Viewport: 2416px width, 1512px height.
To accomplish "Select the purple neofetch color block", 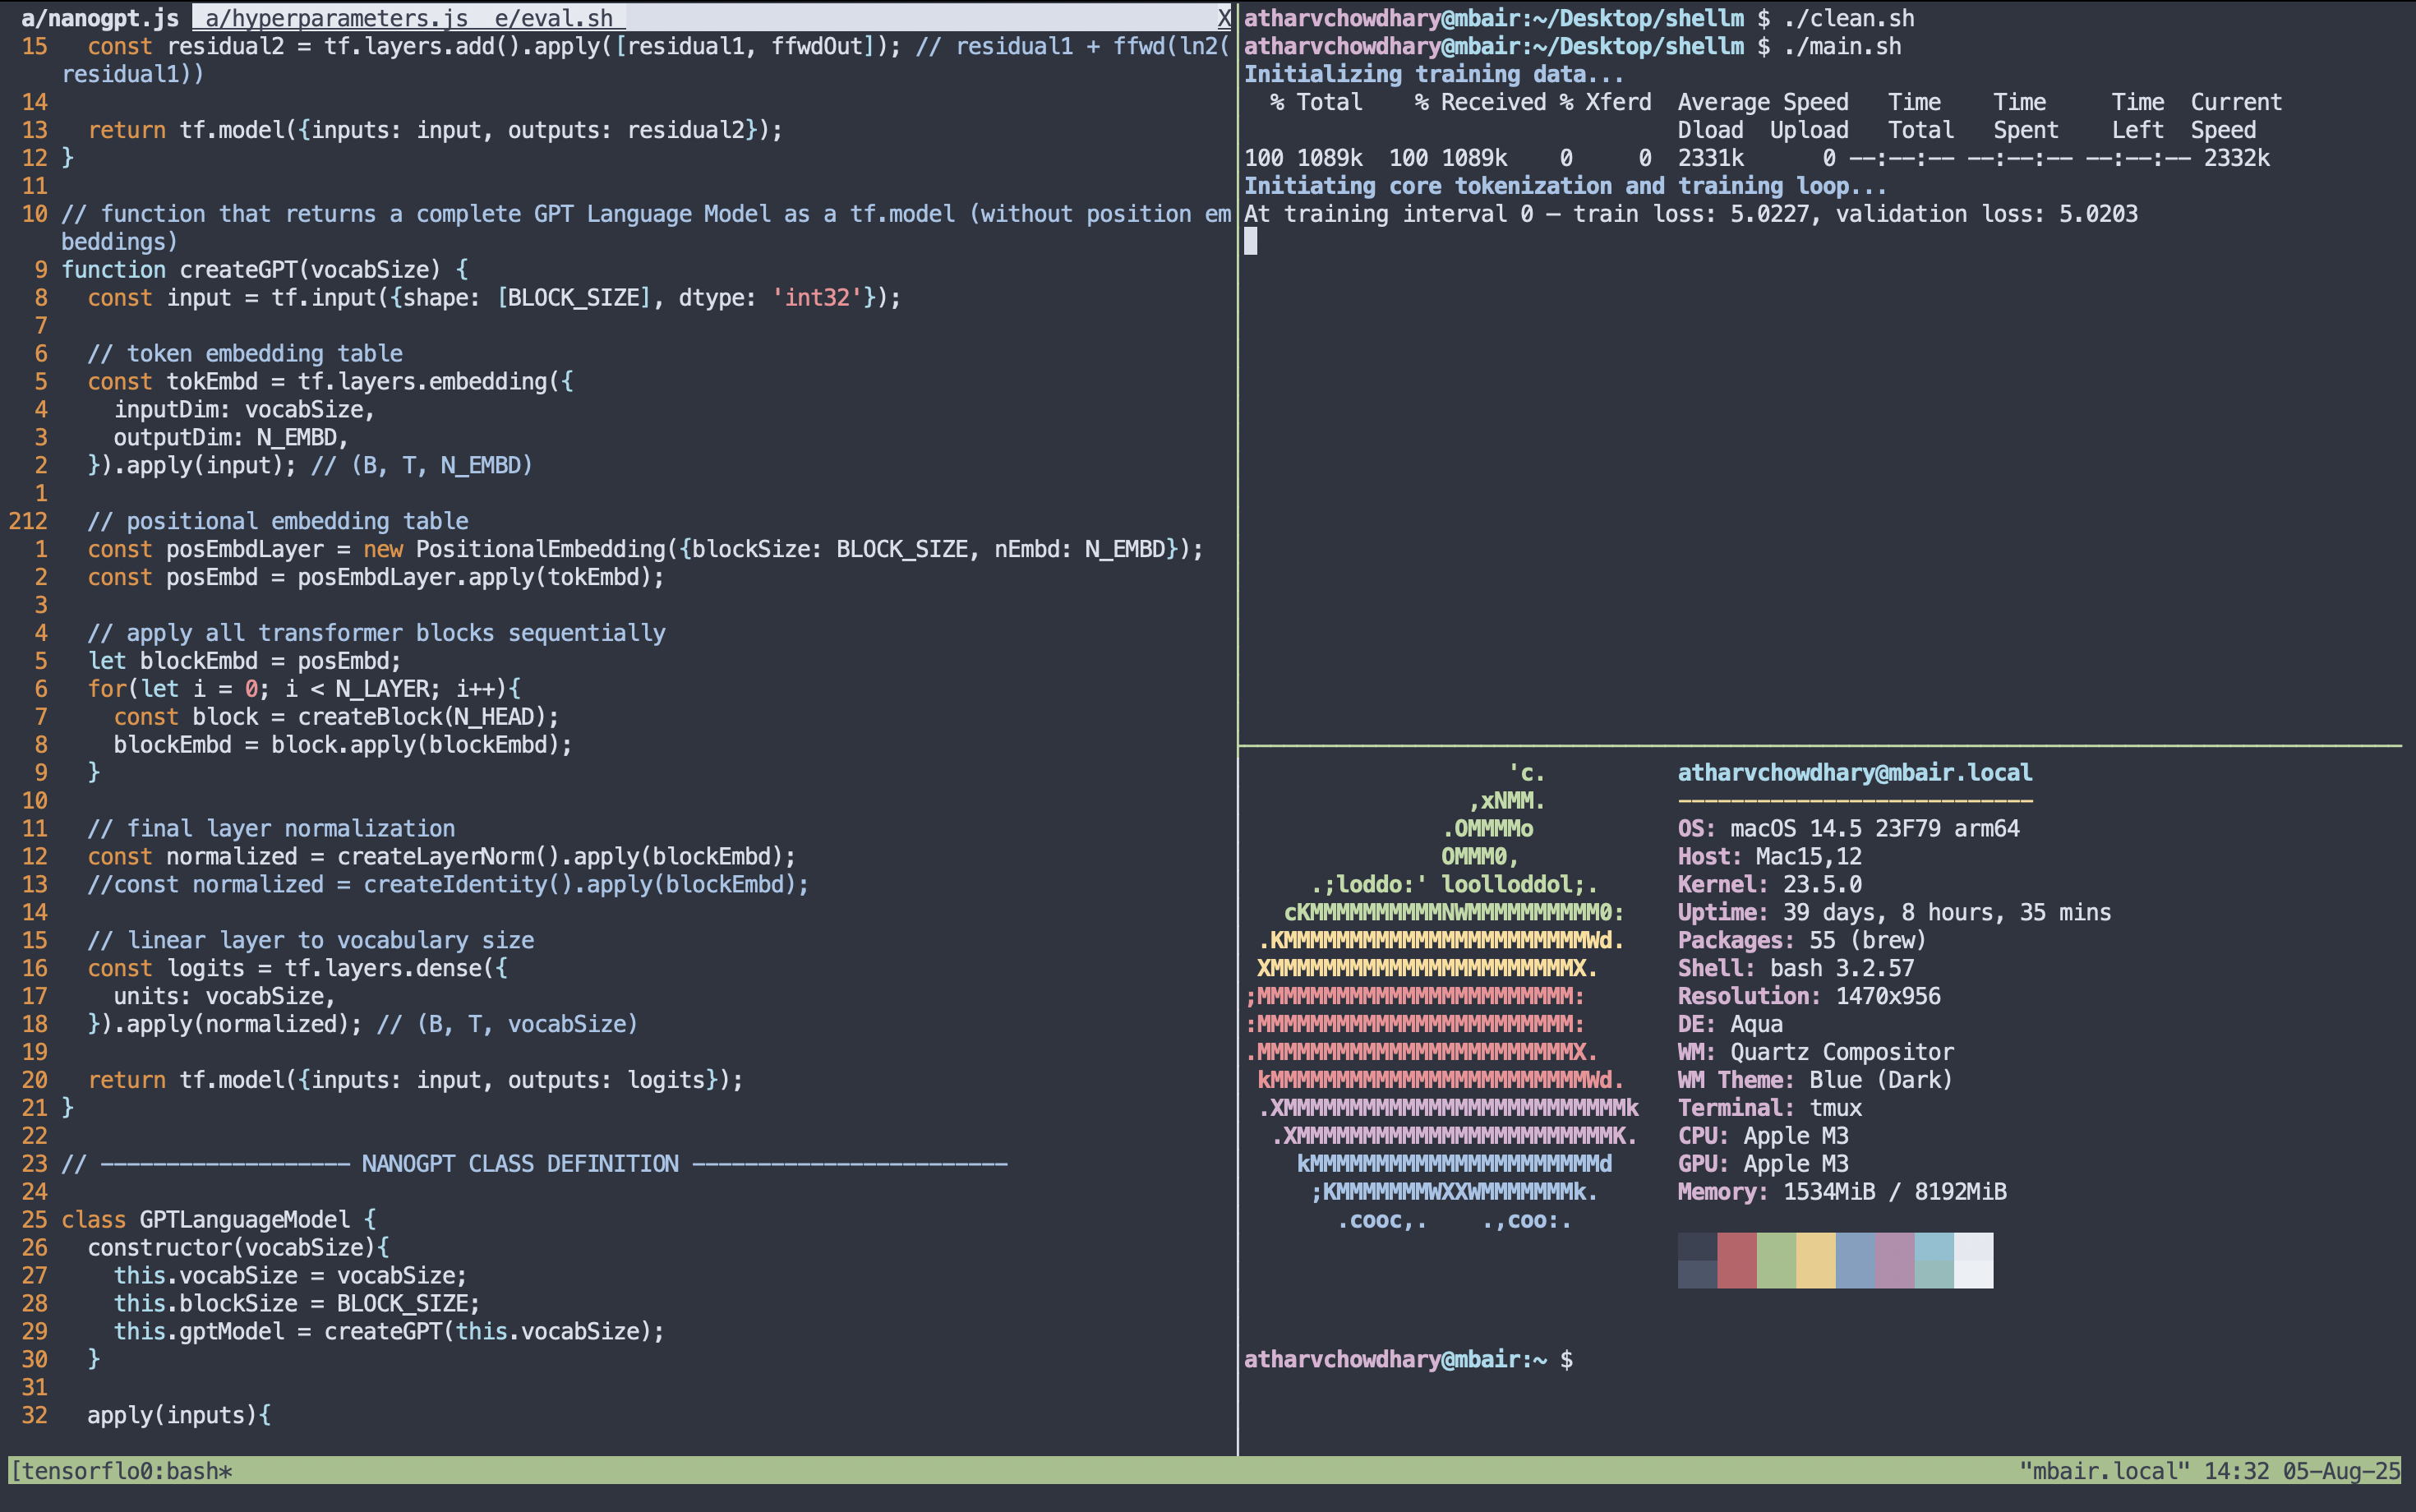I will point(1894,1260).
